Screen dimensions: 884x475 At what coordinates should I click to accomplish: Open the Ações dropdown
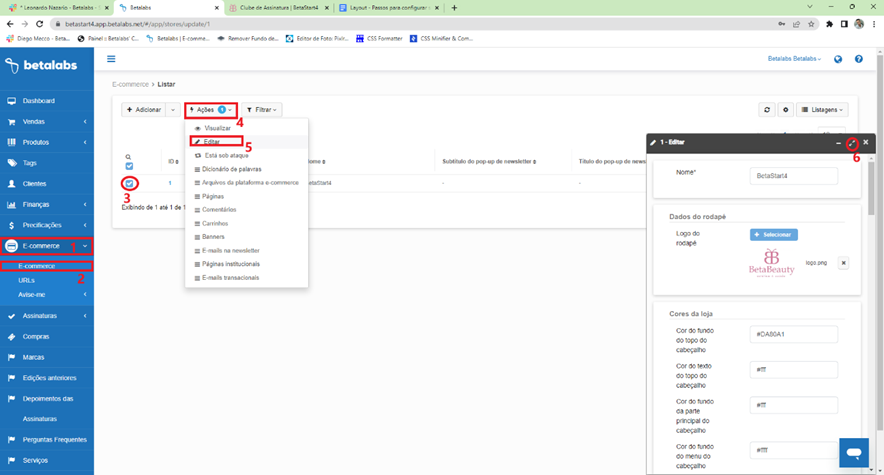(210, 110)
